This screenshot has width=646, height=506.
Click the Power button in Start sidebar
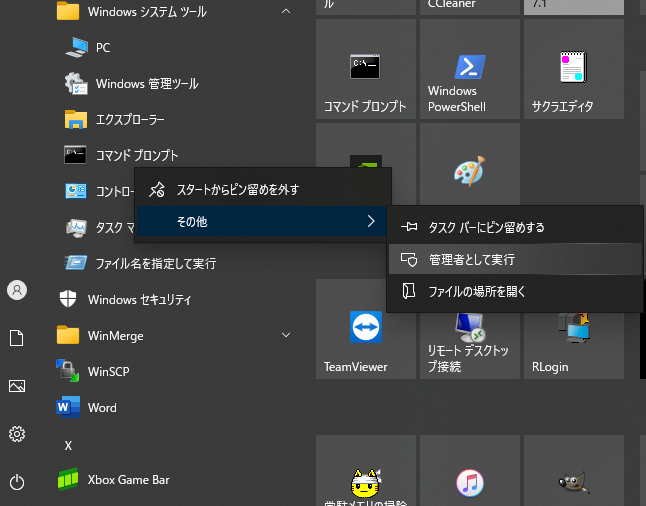click(x=17, y=482)
